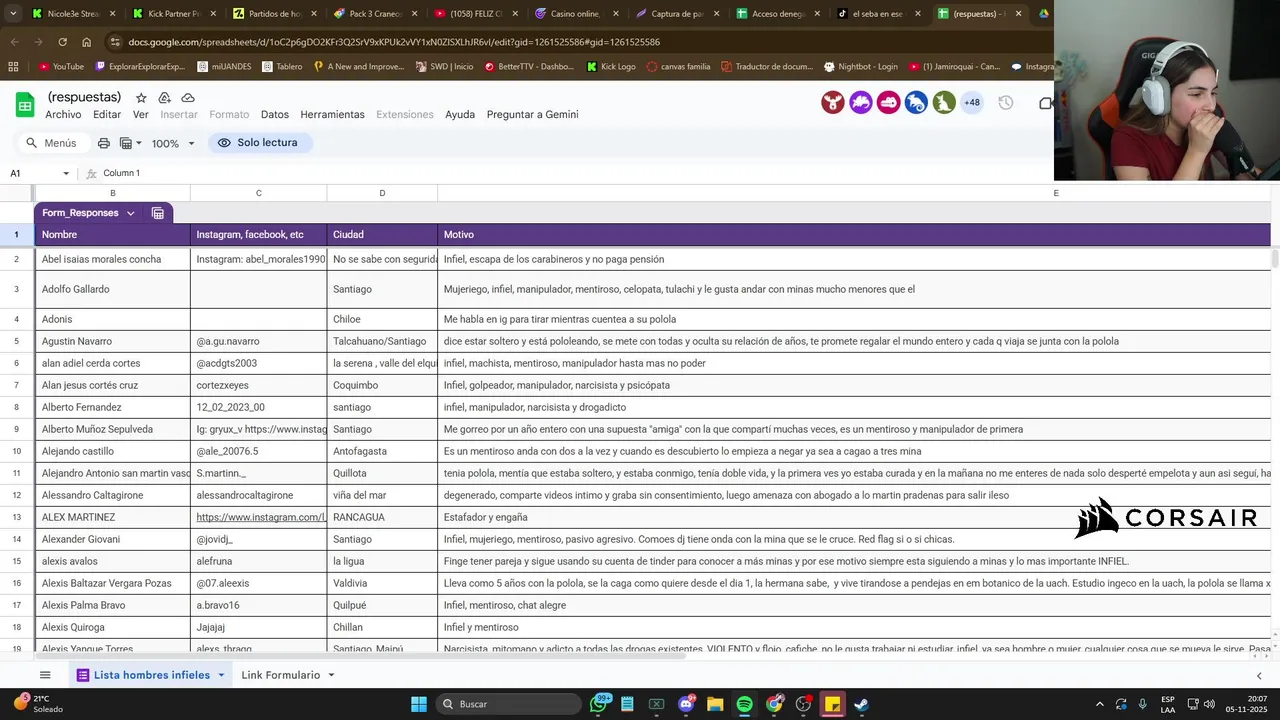Check the cloud save status icon
The width and height of the screenshot is (1280, 720).
188,98
